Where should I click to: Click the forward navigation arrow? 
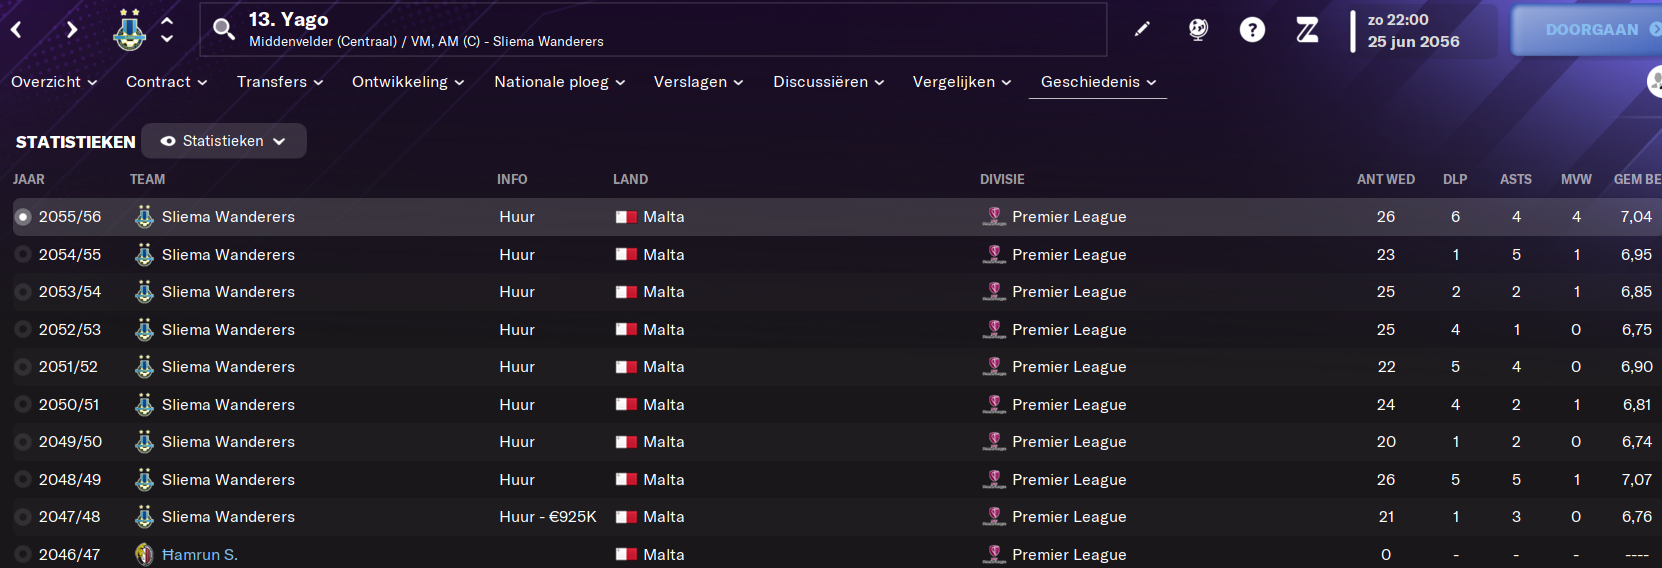point(71,30)
